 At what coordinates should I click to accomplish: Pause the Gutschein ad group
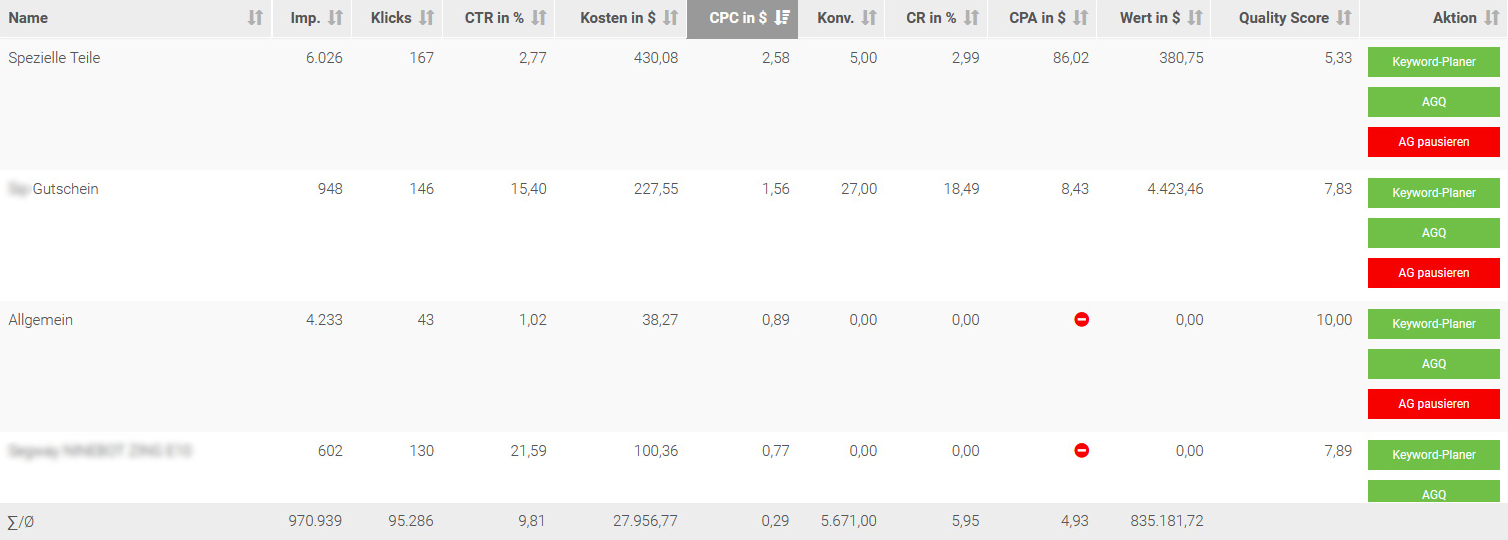pyautogui.click(x=1434, y=273)
